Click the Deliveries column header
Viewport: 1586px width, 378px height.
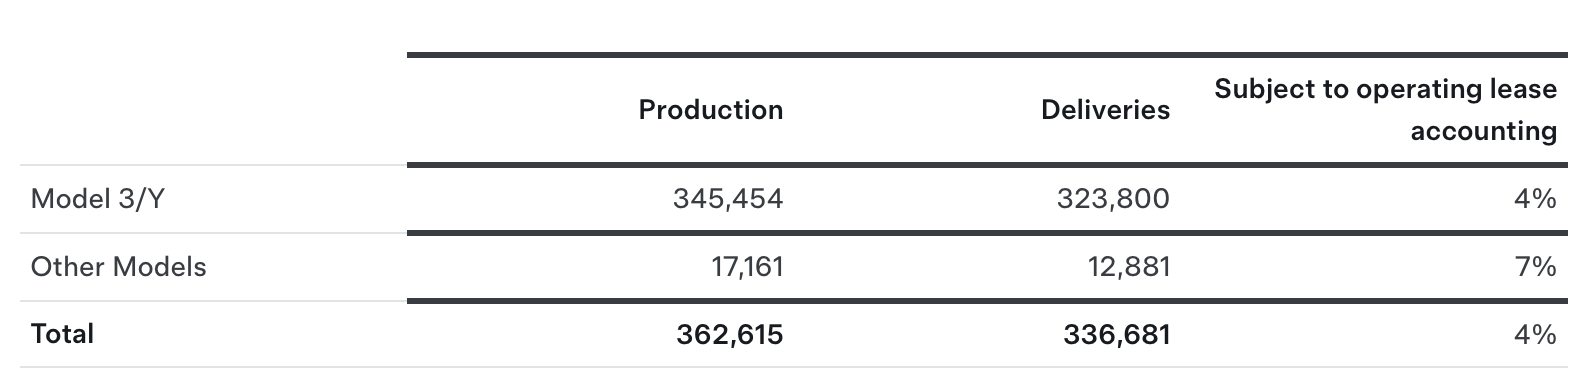pyautogui.click(x=1105, y=109)
